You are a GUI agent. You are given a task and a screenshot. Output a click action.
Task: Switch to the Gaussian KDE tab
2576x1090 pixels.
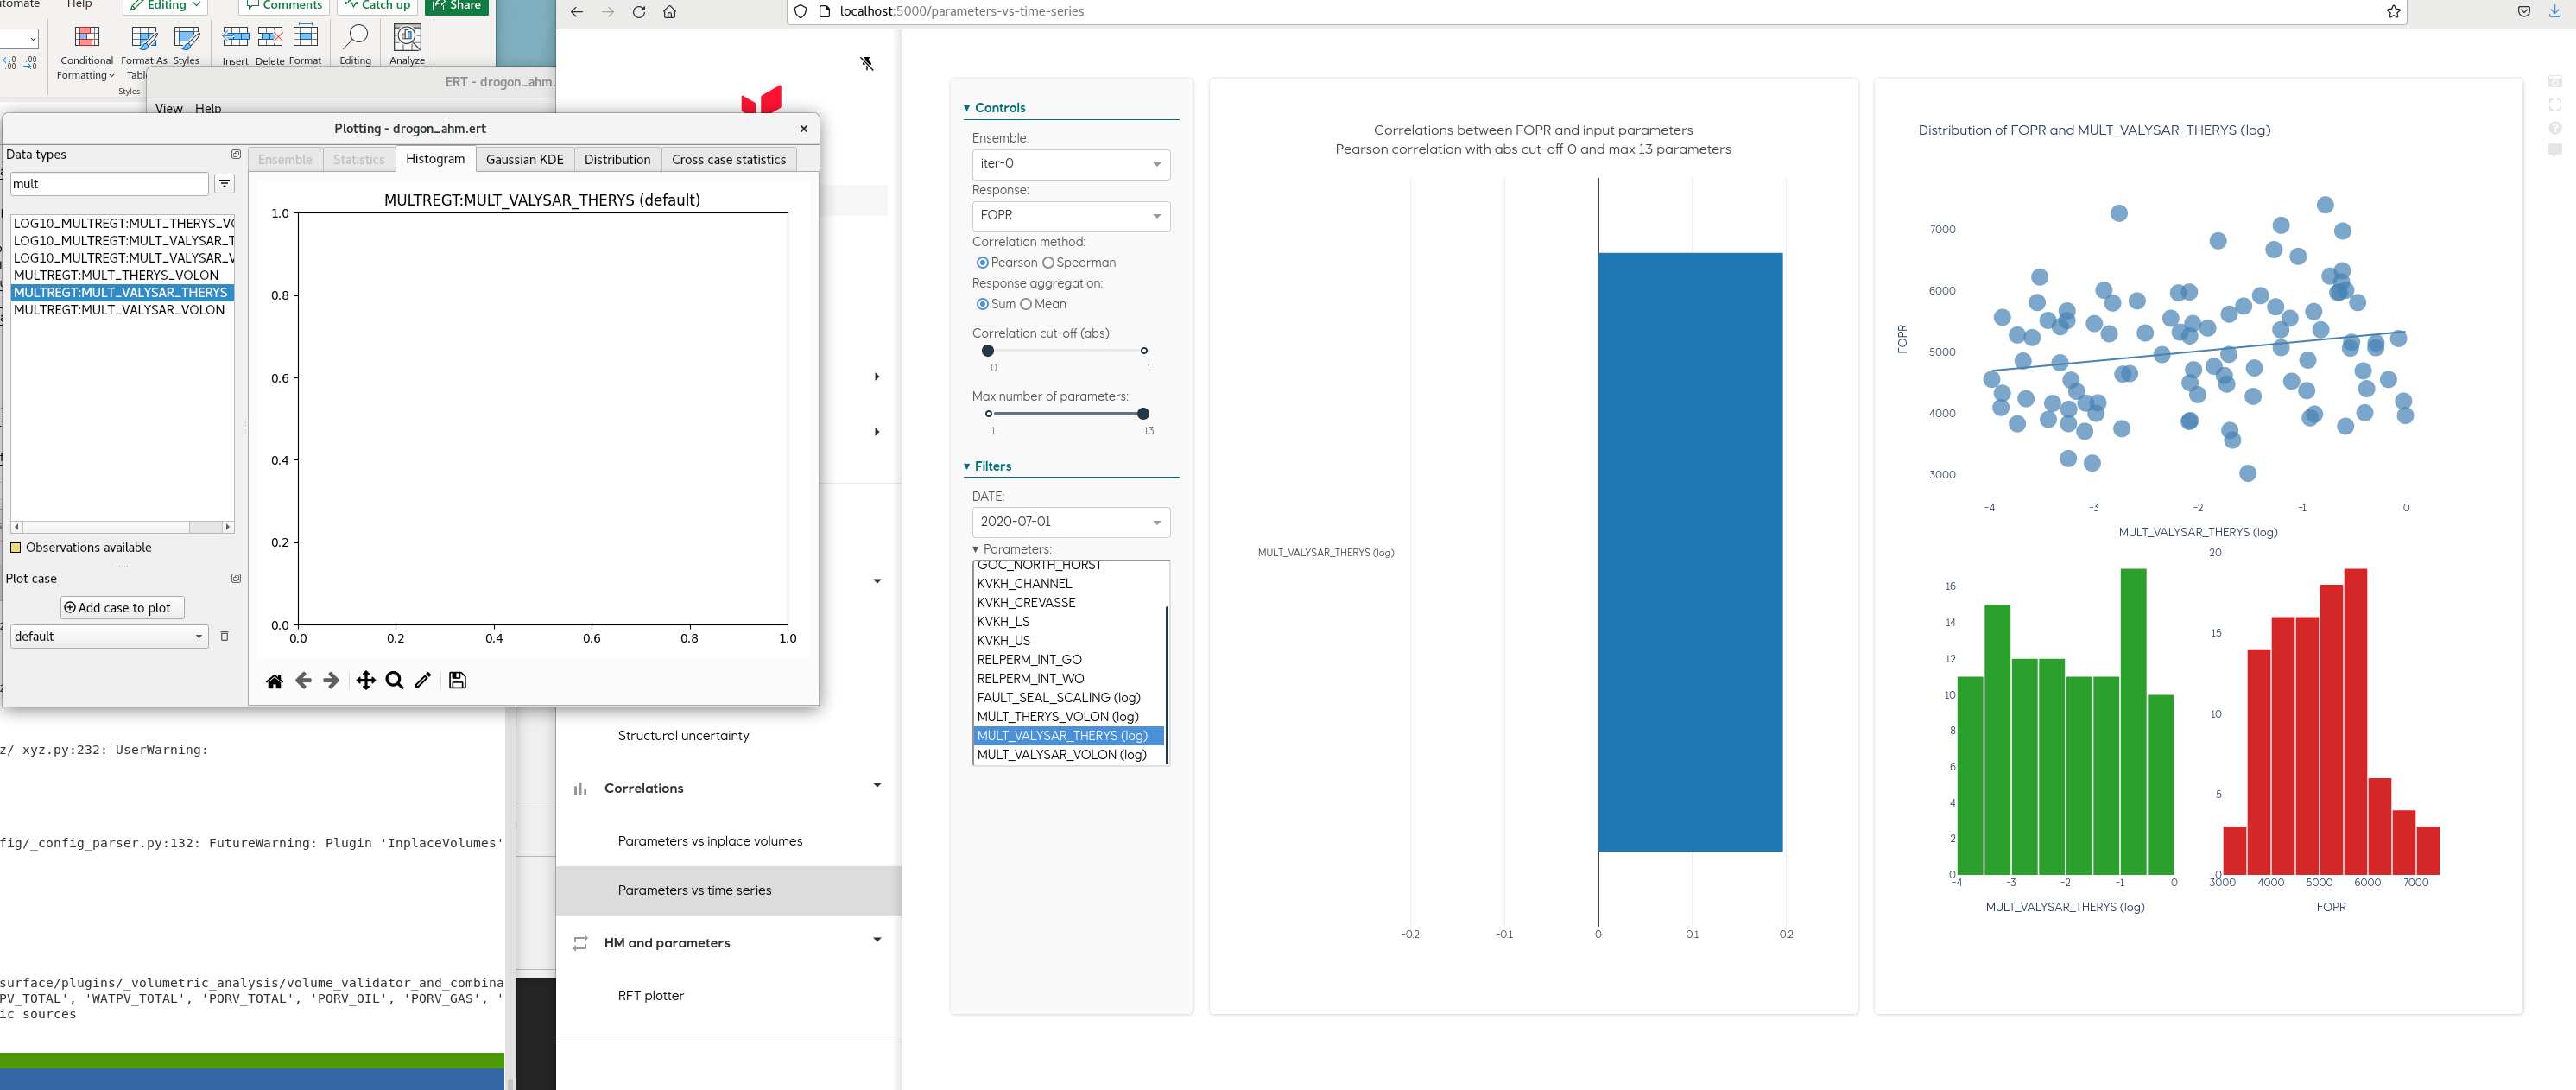pyautogui.click(x=524, y=159)
